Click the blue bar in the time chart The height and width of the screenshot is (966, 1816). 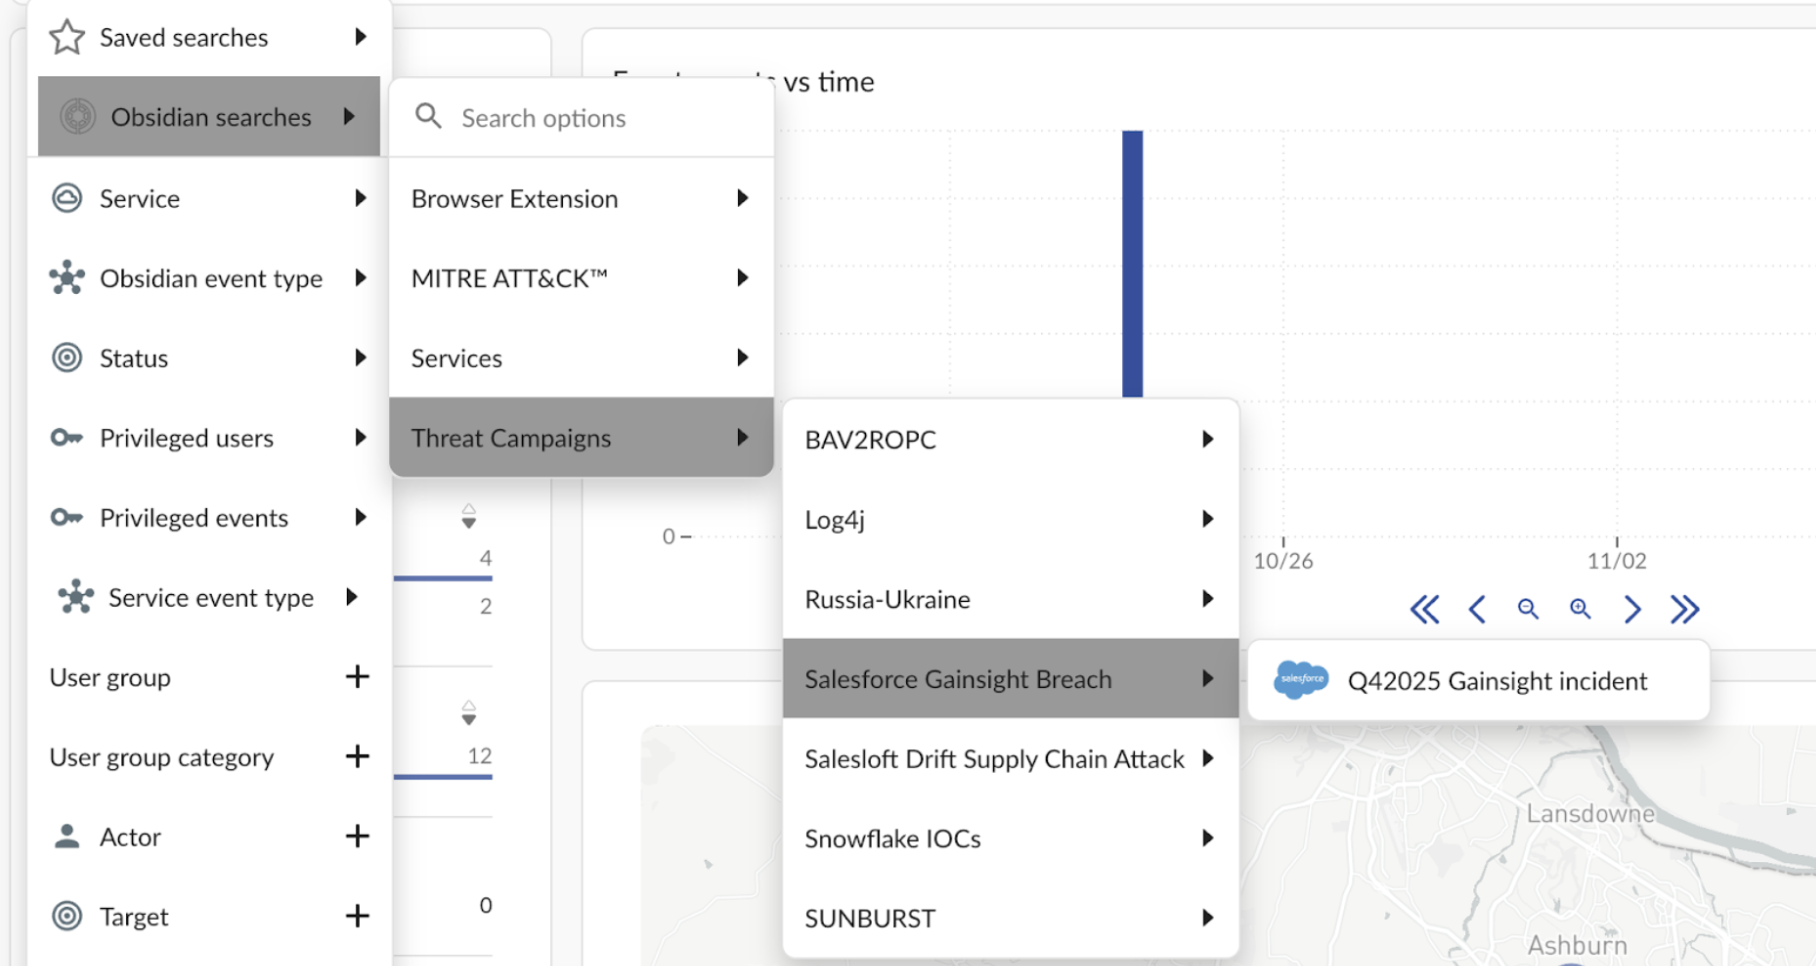(x=1132, y=264)
